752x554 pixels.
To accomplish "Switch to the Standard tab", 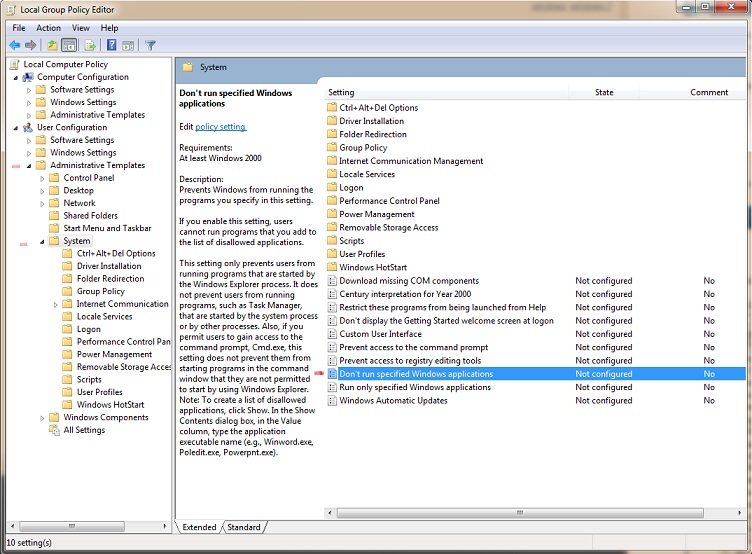I will tap(244, 527).
